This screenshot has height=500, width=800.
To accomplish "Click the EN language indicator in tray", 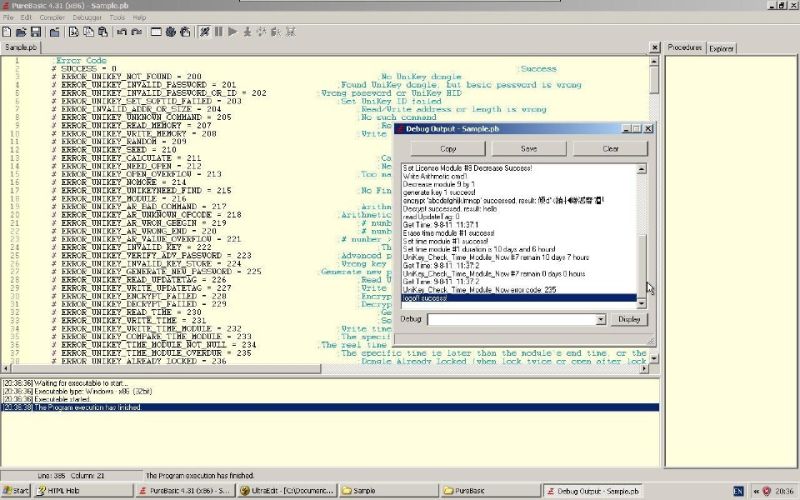I will tap(737, 491).
